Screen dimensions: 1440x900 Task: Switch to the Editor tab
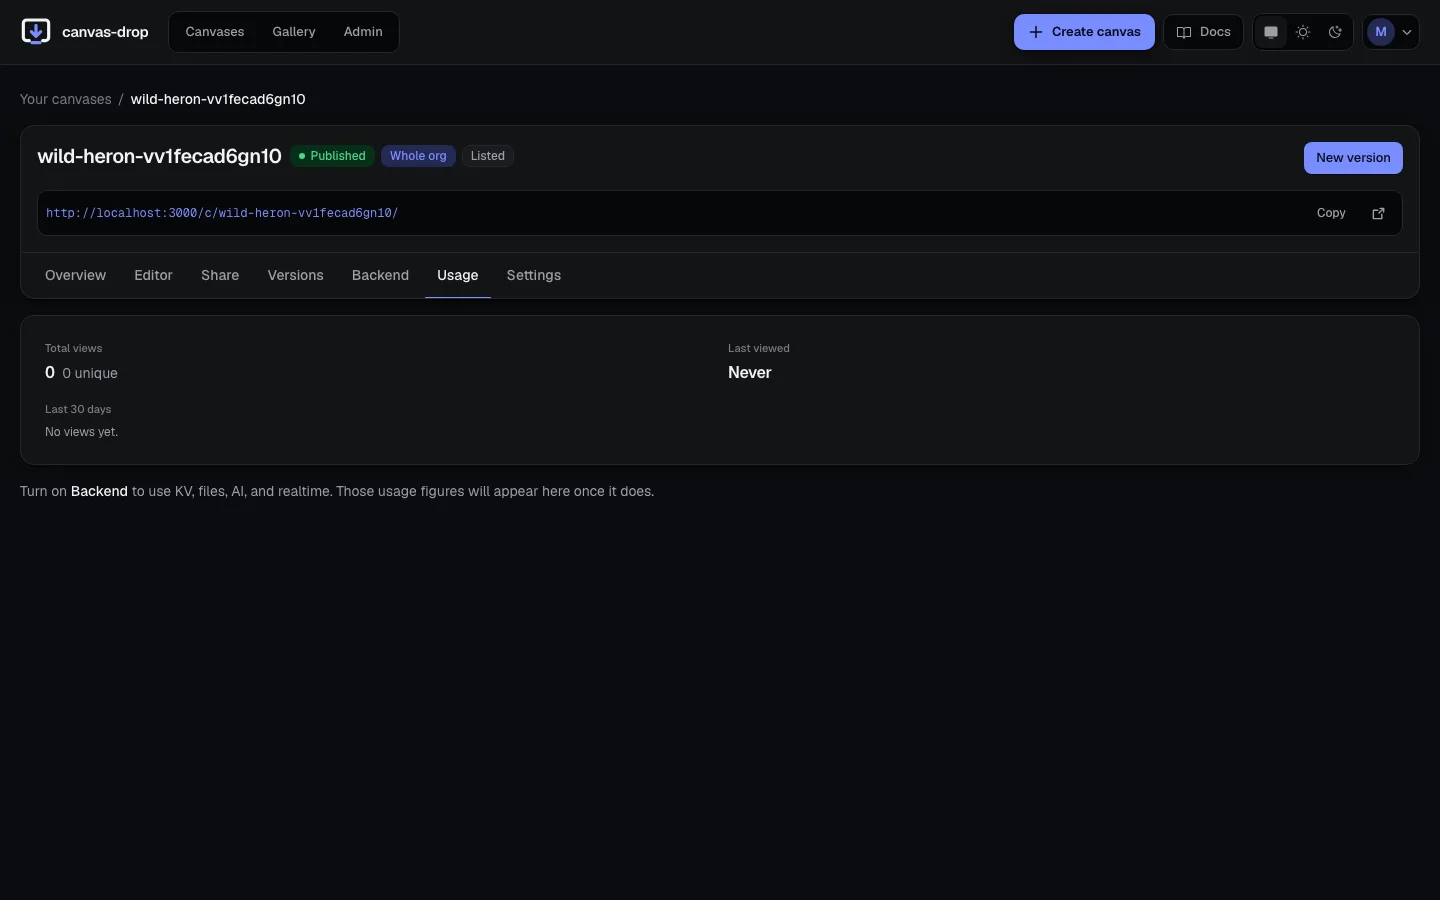tap(154, 275)
